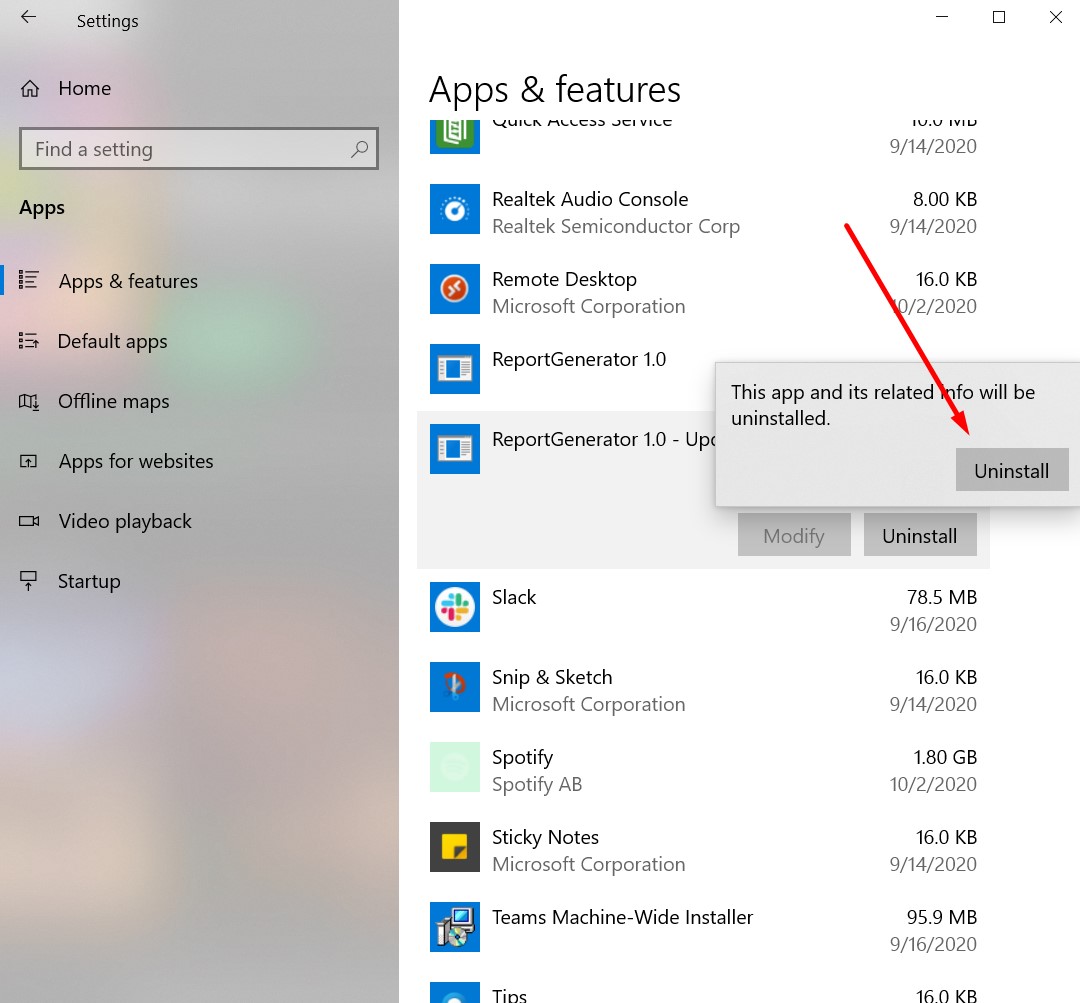This screenshot has height=1003, width=1080.
Task: Maximize the Settings window
Action: click(999, 17)
